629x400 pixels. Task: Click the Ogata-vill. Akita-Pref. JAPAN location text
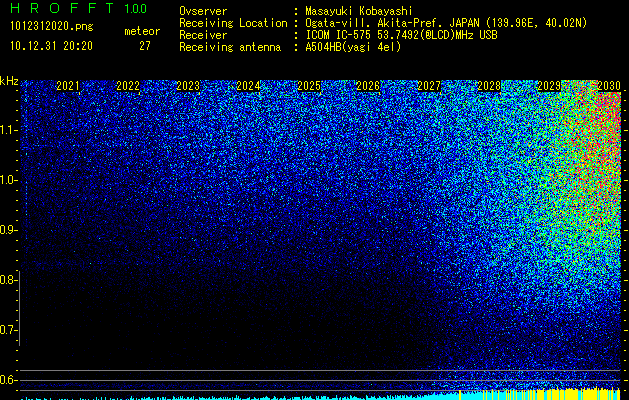pos(446,23)
